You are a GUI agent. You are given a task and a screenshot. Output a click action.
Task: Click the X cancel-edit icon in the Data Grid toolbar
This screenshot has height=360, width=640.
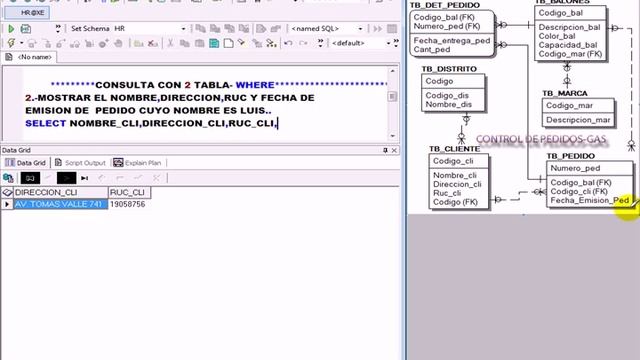[x=156, y=178]
